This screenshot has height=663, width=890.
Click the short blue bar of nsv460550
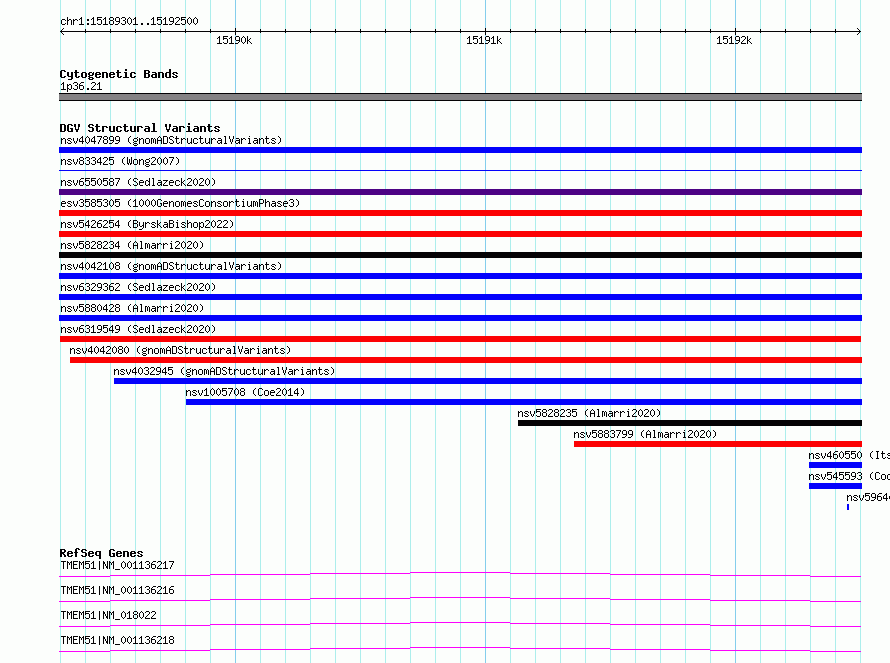(x=836, y=465)
